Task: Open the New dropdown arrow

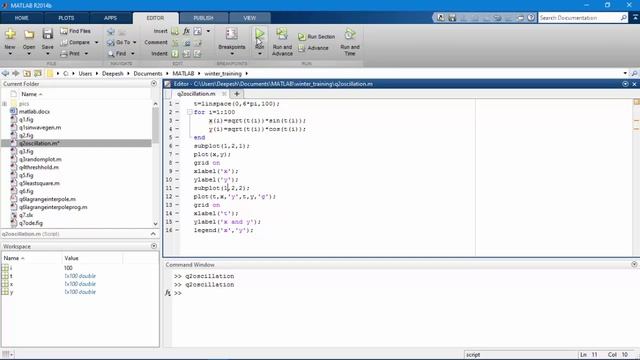Action: (10, 54)
